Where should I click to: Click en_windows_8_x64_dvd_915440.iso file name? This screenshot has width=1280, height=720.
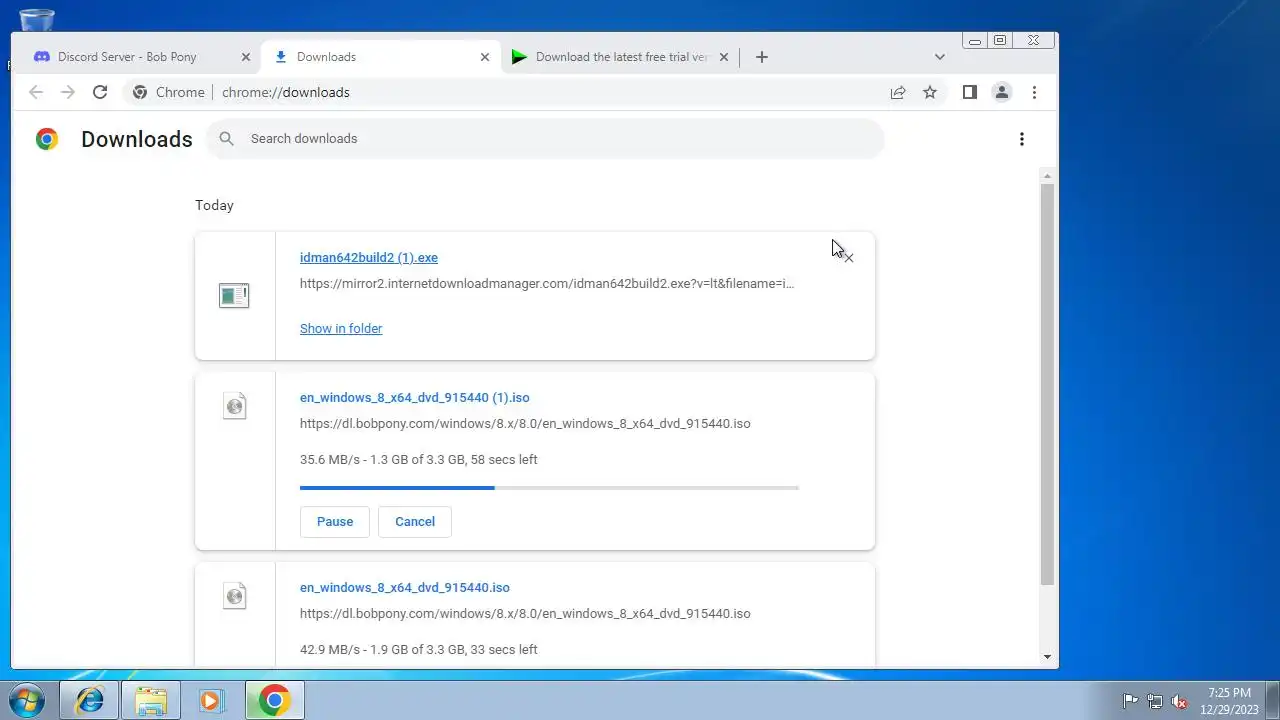click(405, 587)
